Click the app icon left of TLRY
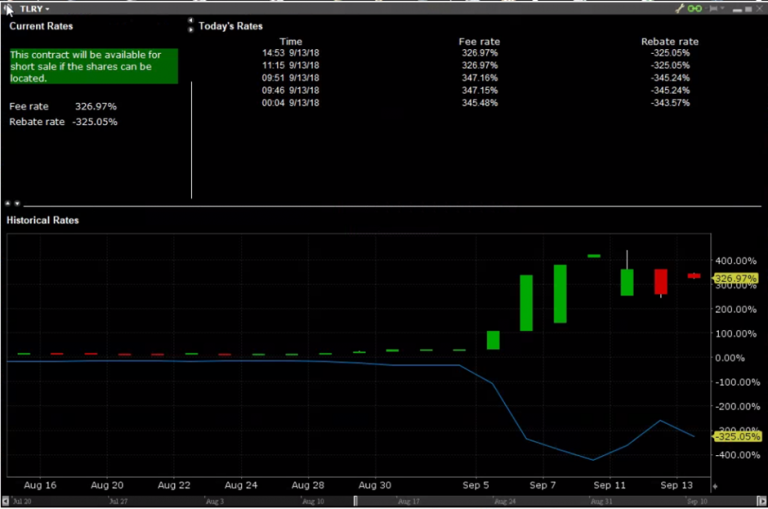The height and width of the screenshot is (509, 768). coord(9,8)
